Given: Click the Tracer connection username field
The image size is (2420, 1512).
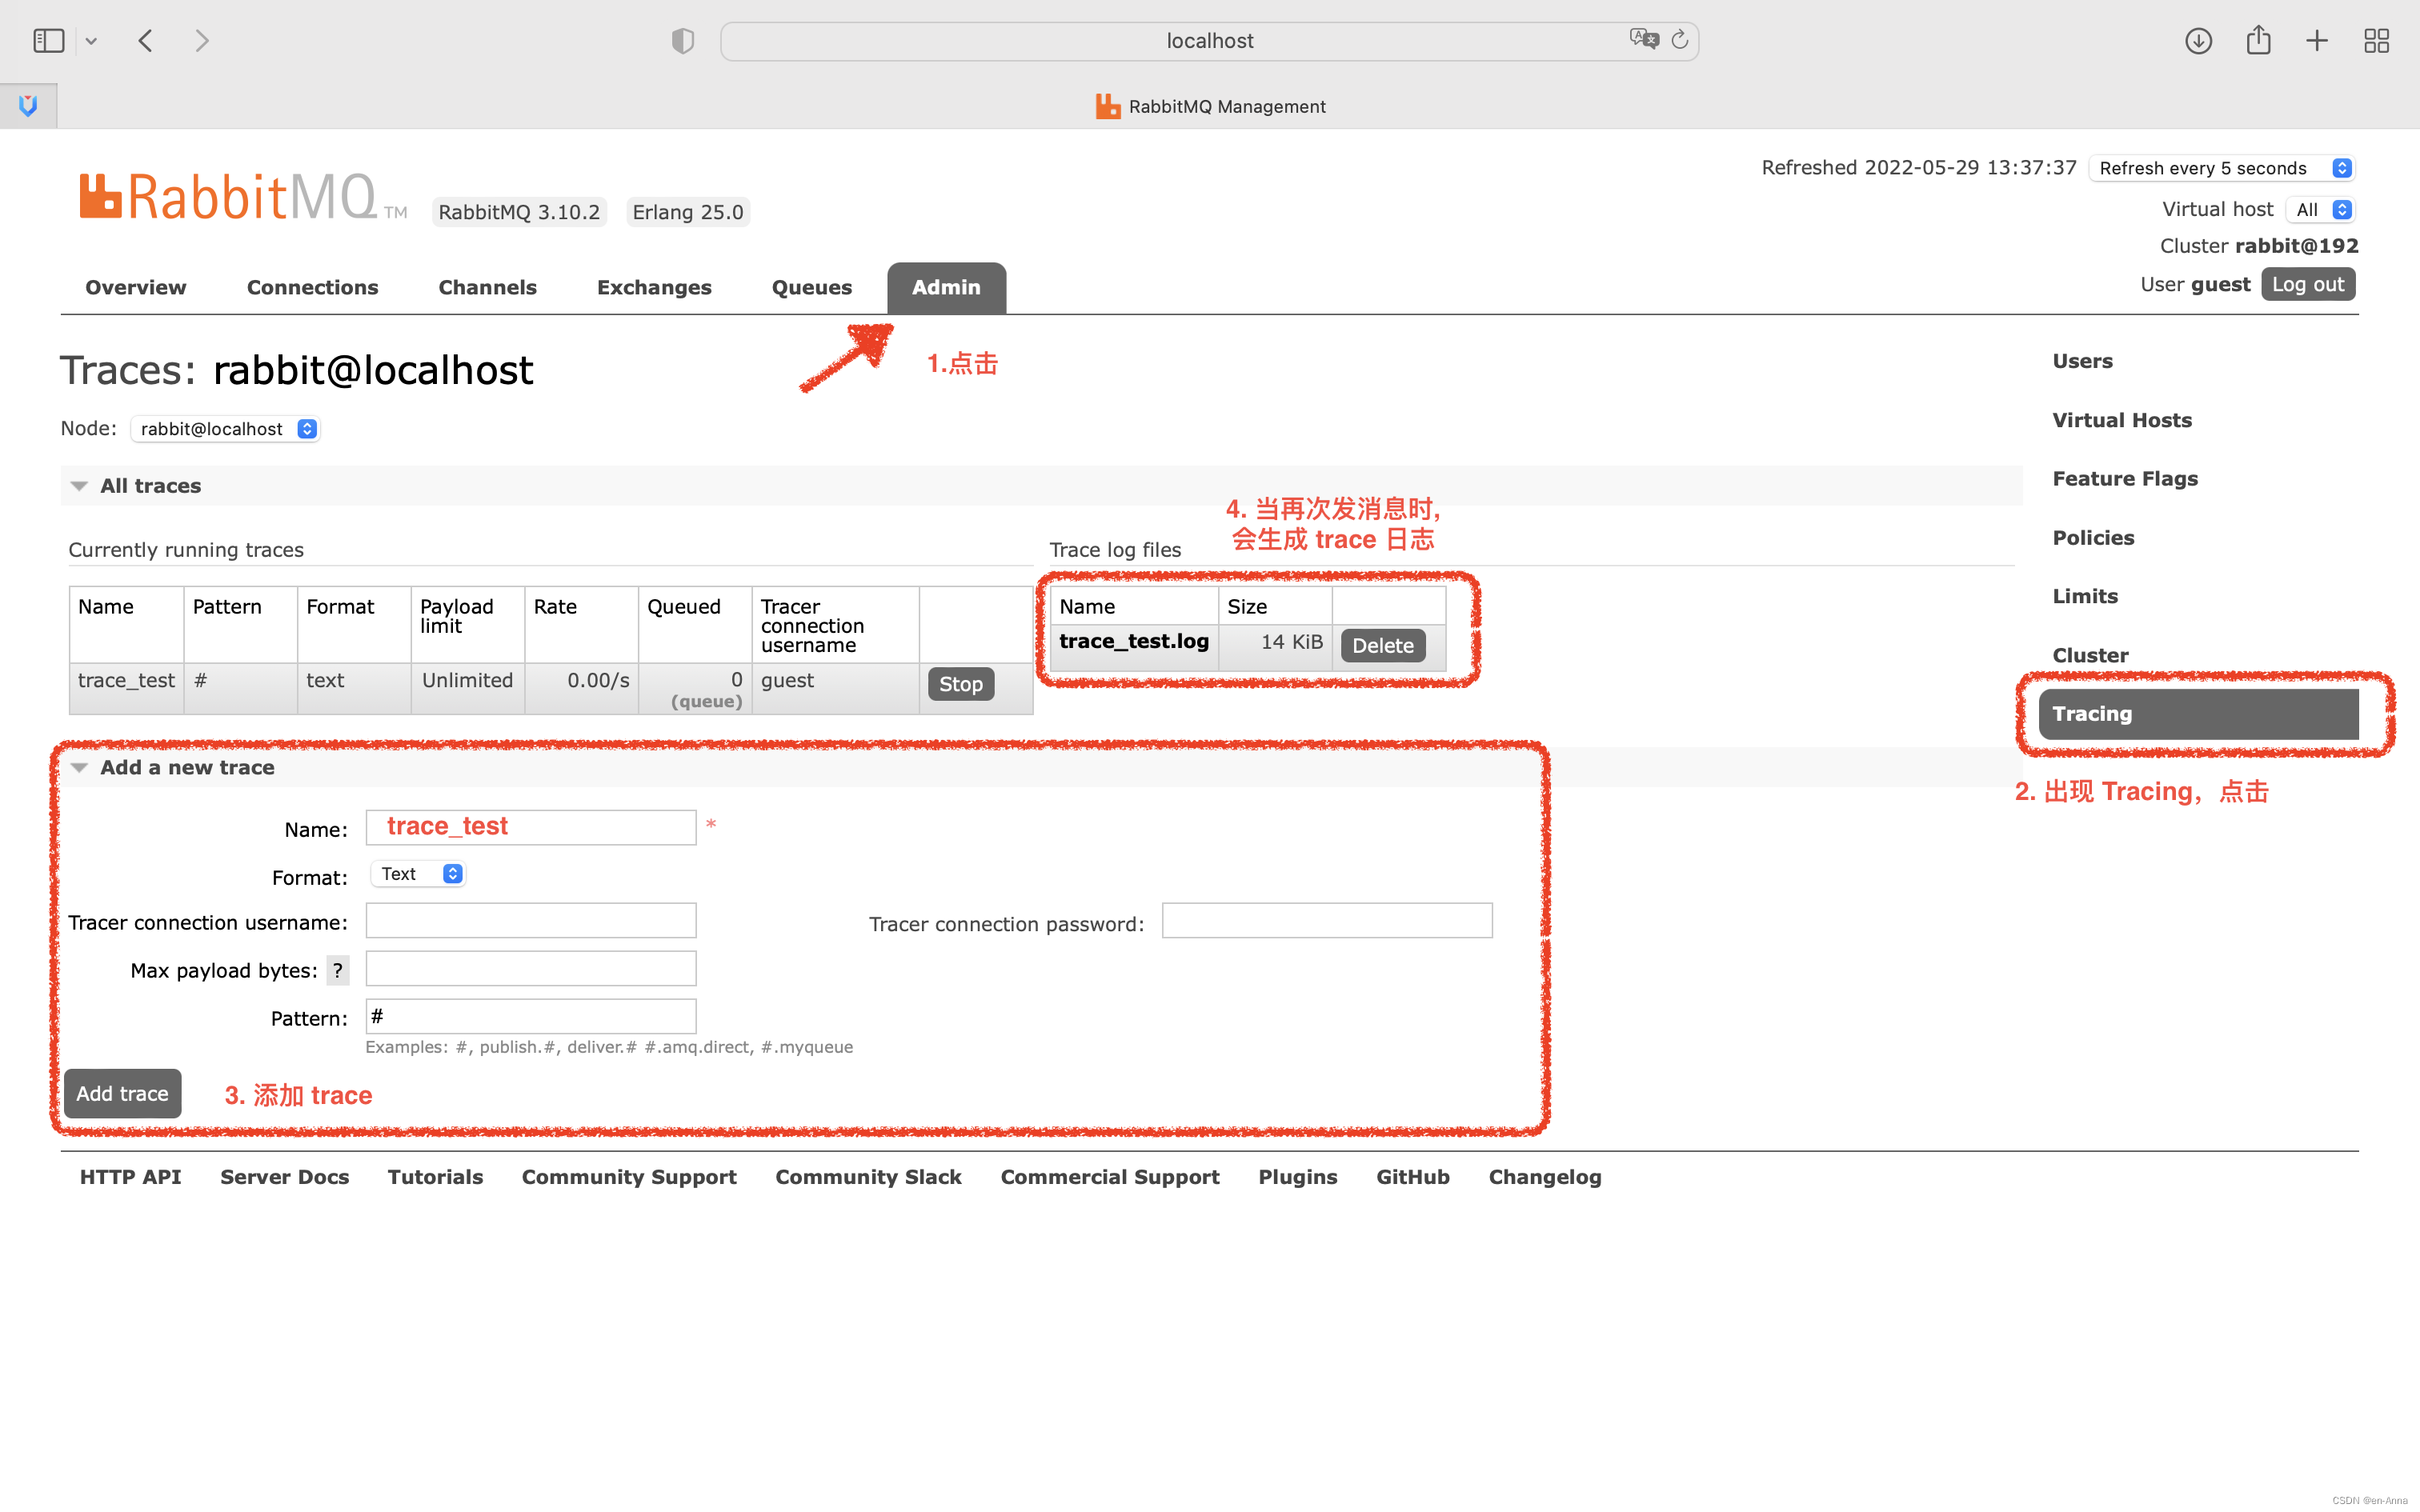Looking at the screenshot, I should tap(531, 921).
